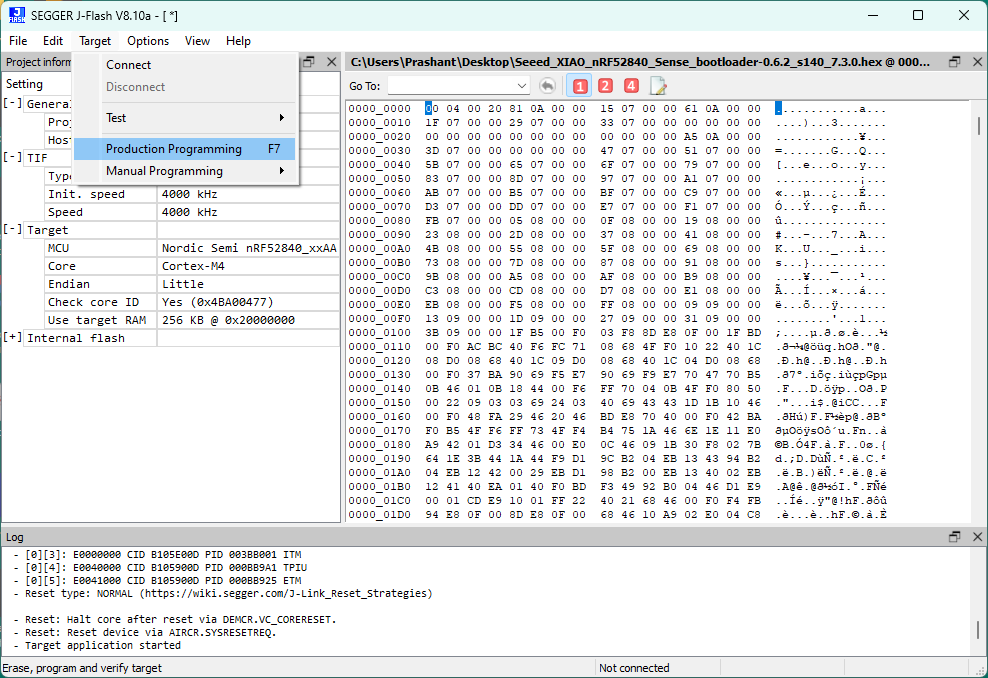This screenshot has height=678, width=988.
Task: Collapse the Target settings tree node
Action: [13, 229]
